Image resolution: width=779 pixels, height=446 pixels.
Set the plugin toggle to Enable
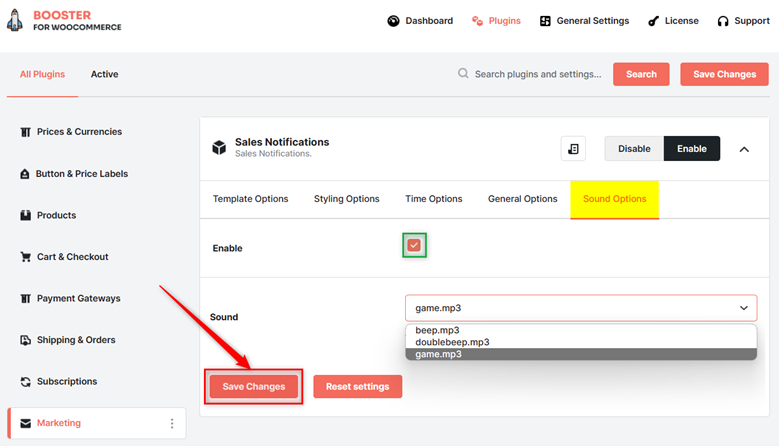point(692,149)
